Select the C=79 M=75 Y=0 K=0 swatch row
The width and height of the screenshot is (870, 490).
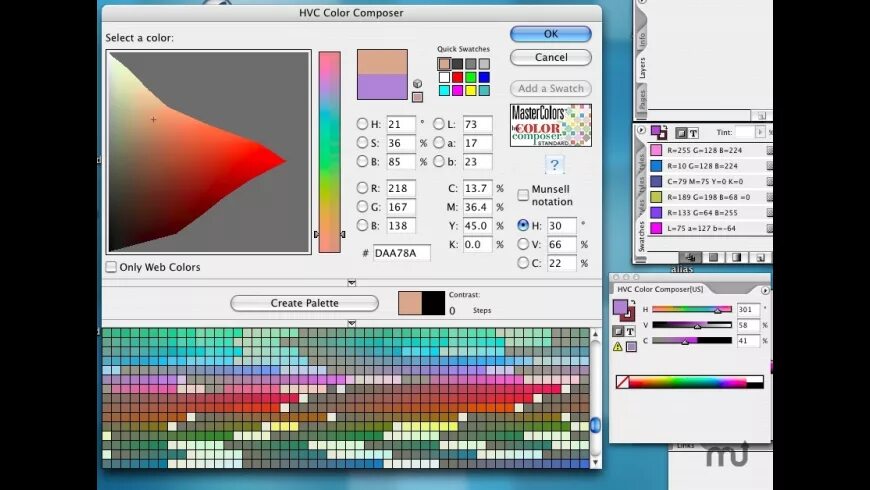tap(711, 181)
